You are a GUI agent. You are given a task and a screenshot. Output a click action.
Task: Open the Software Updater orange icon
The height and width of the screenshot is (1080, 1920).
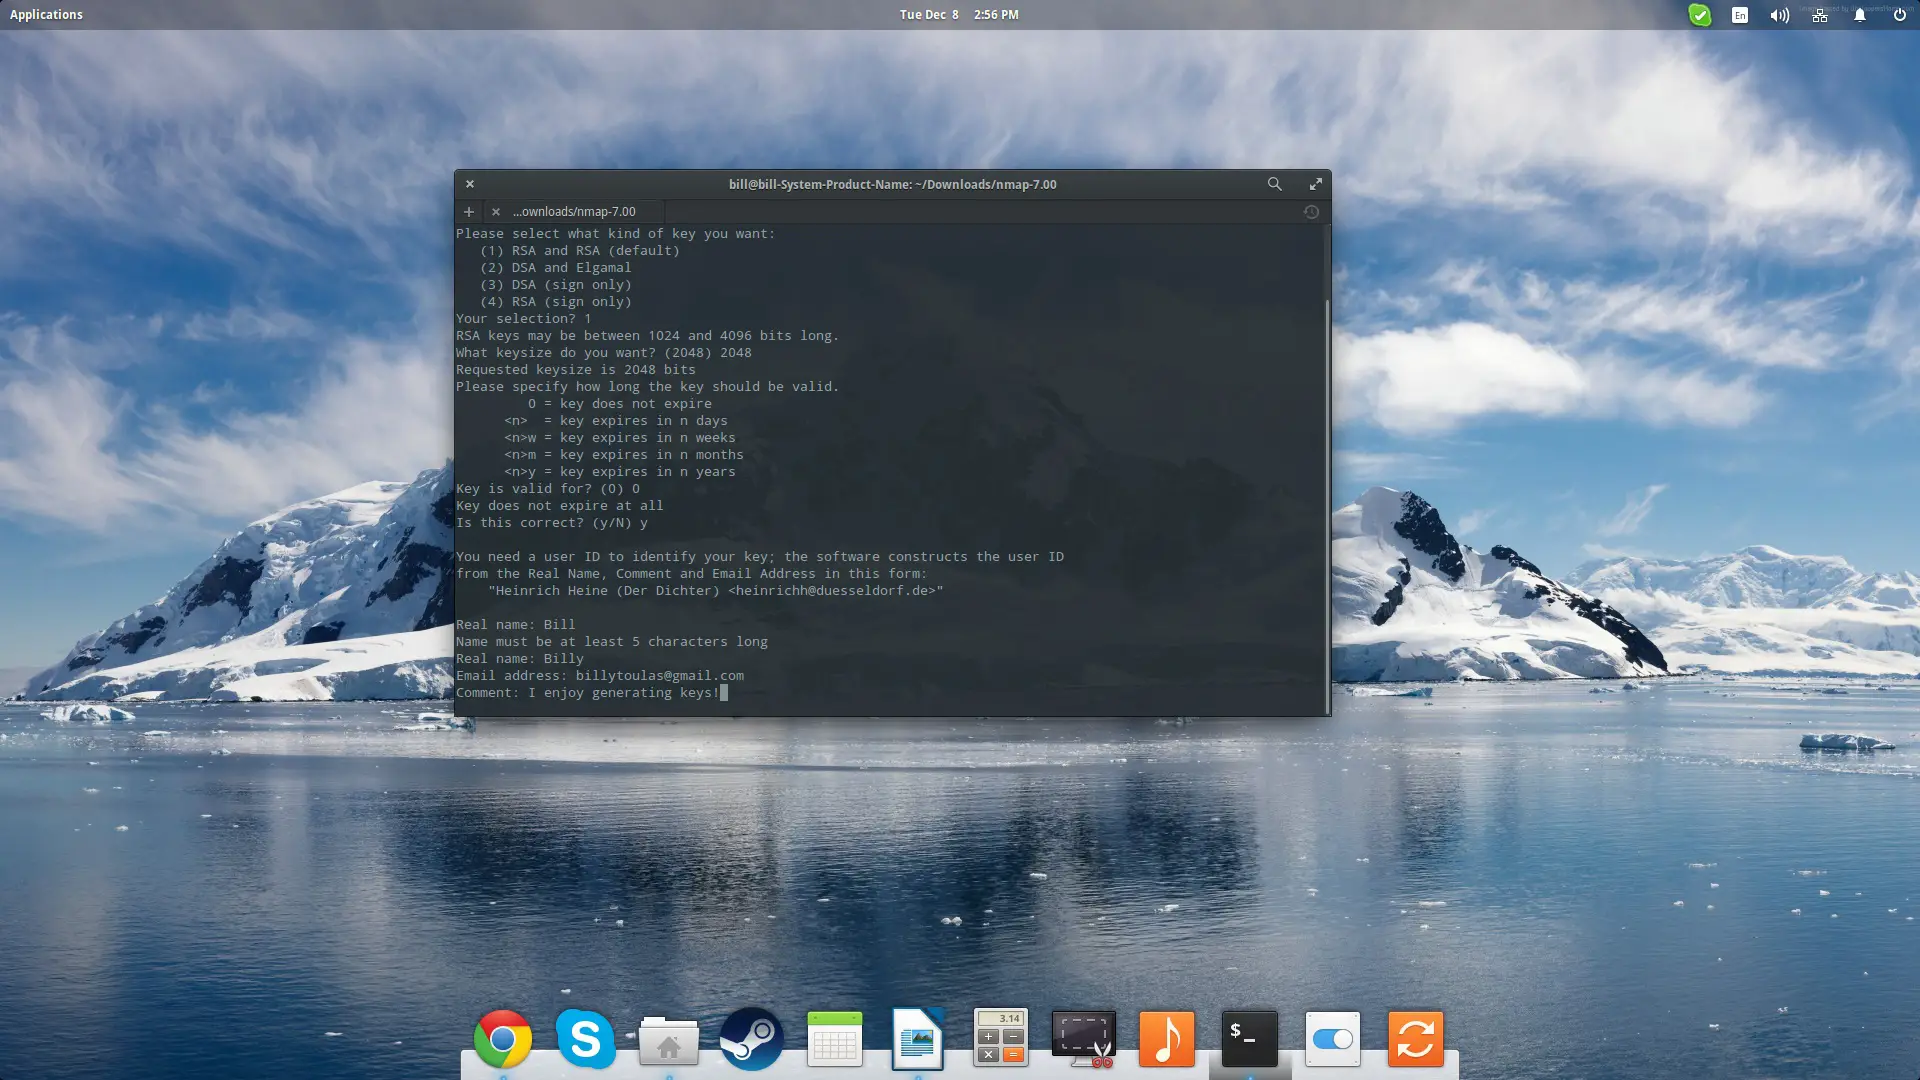point(1415,1039)
